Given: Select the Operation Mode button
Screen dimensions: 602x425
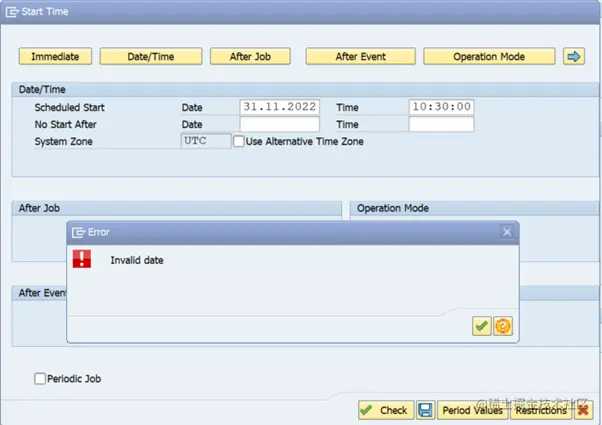Looking at the screenshot, I should point(489,56).
